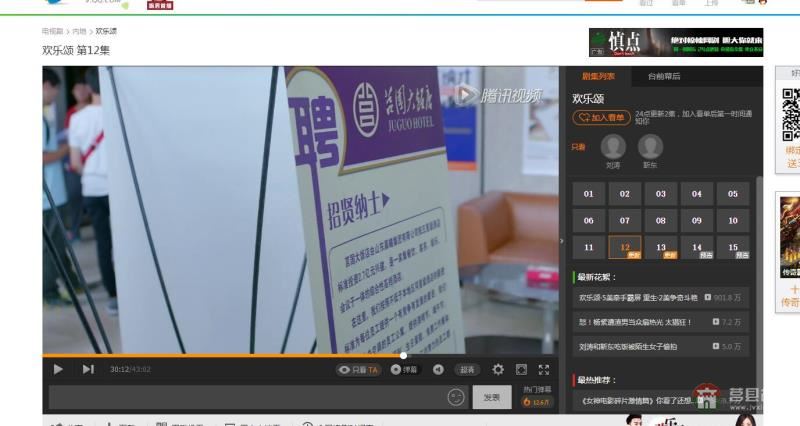This screenshot has height=426, width=800.
Task: Open the third 最新花絮 clip with 5.0万 views
Action: point(661,346)
